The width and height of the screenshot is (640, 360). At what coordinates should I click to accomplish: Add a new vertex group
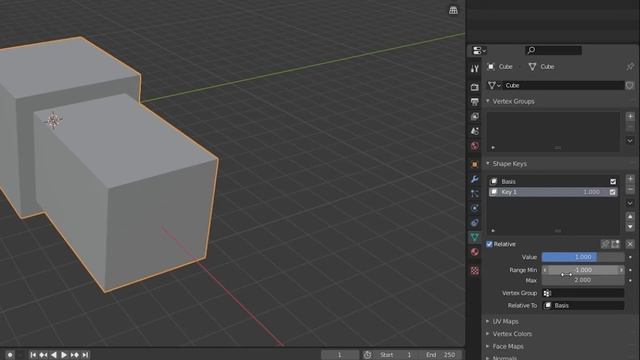coord(630,117)
